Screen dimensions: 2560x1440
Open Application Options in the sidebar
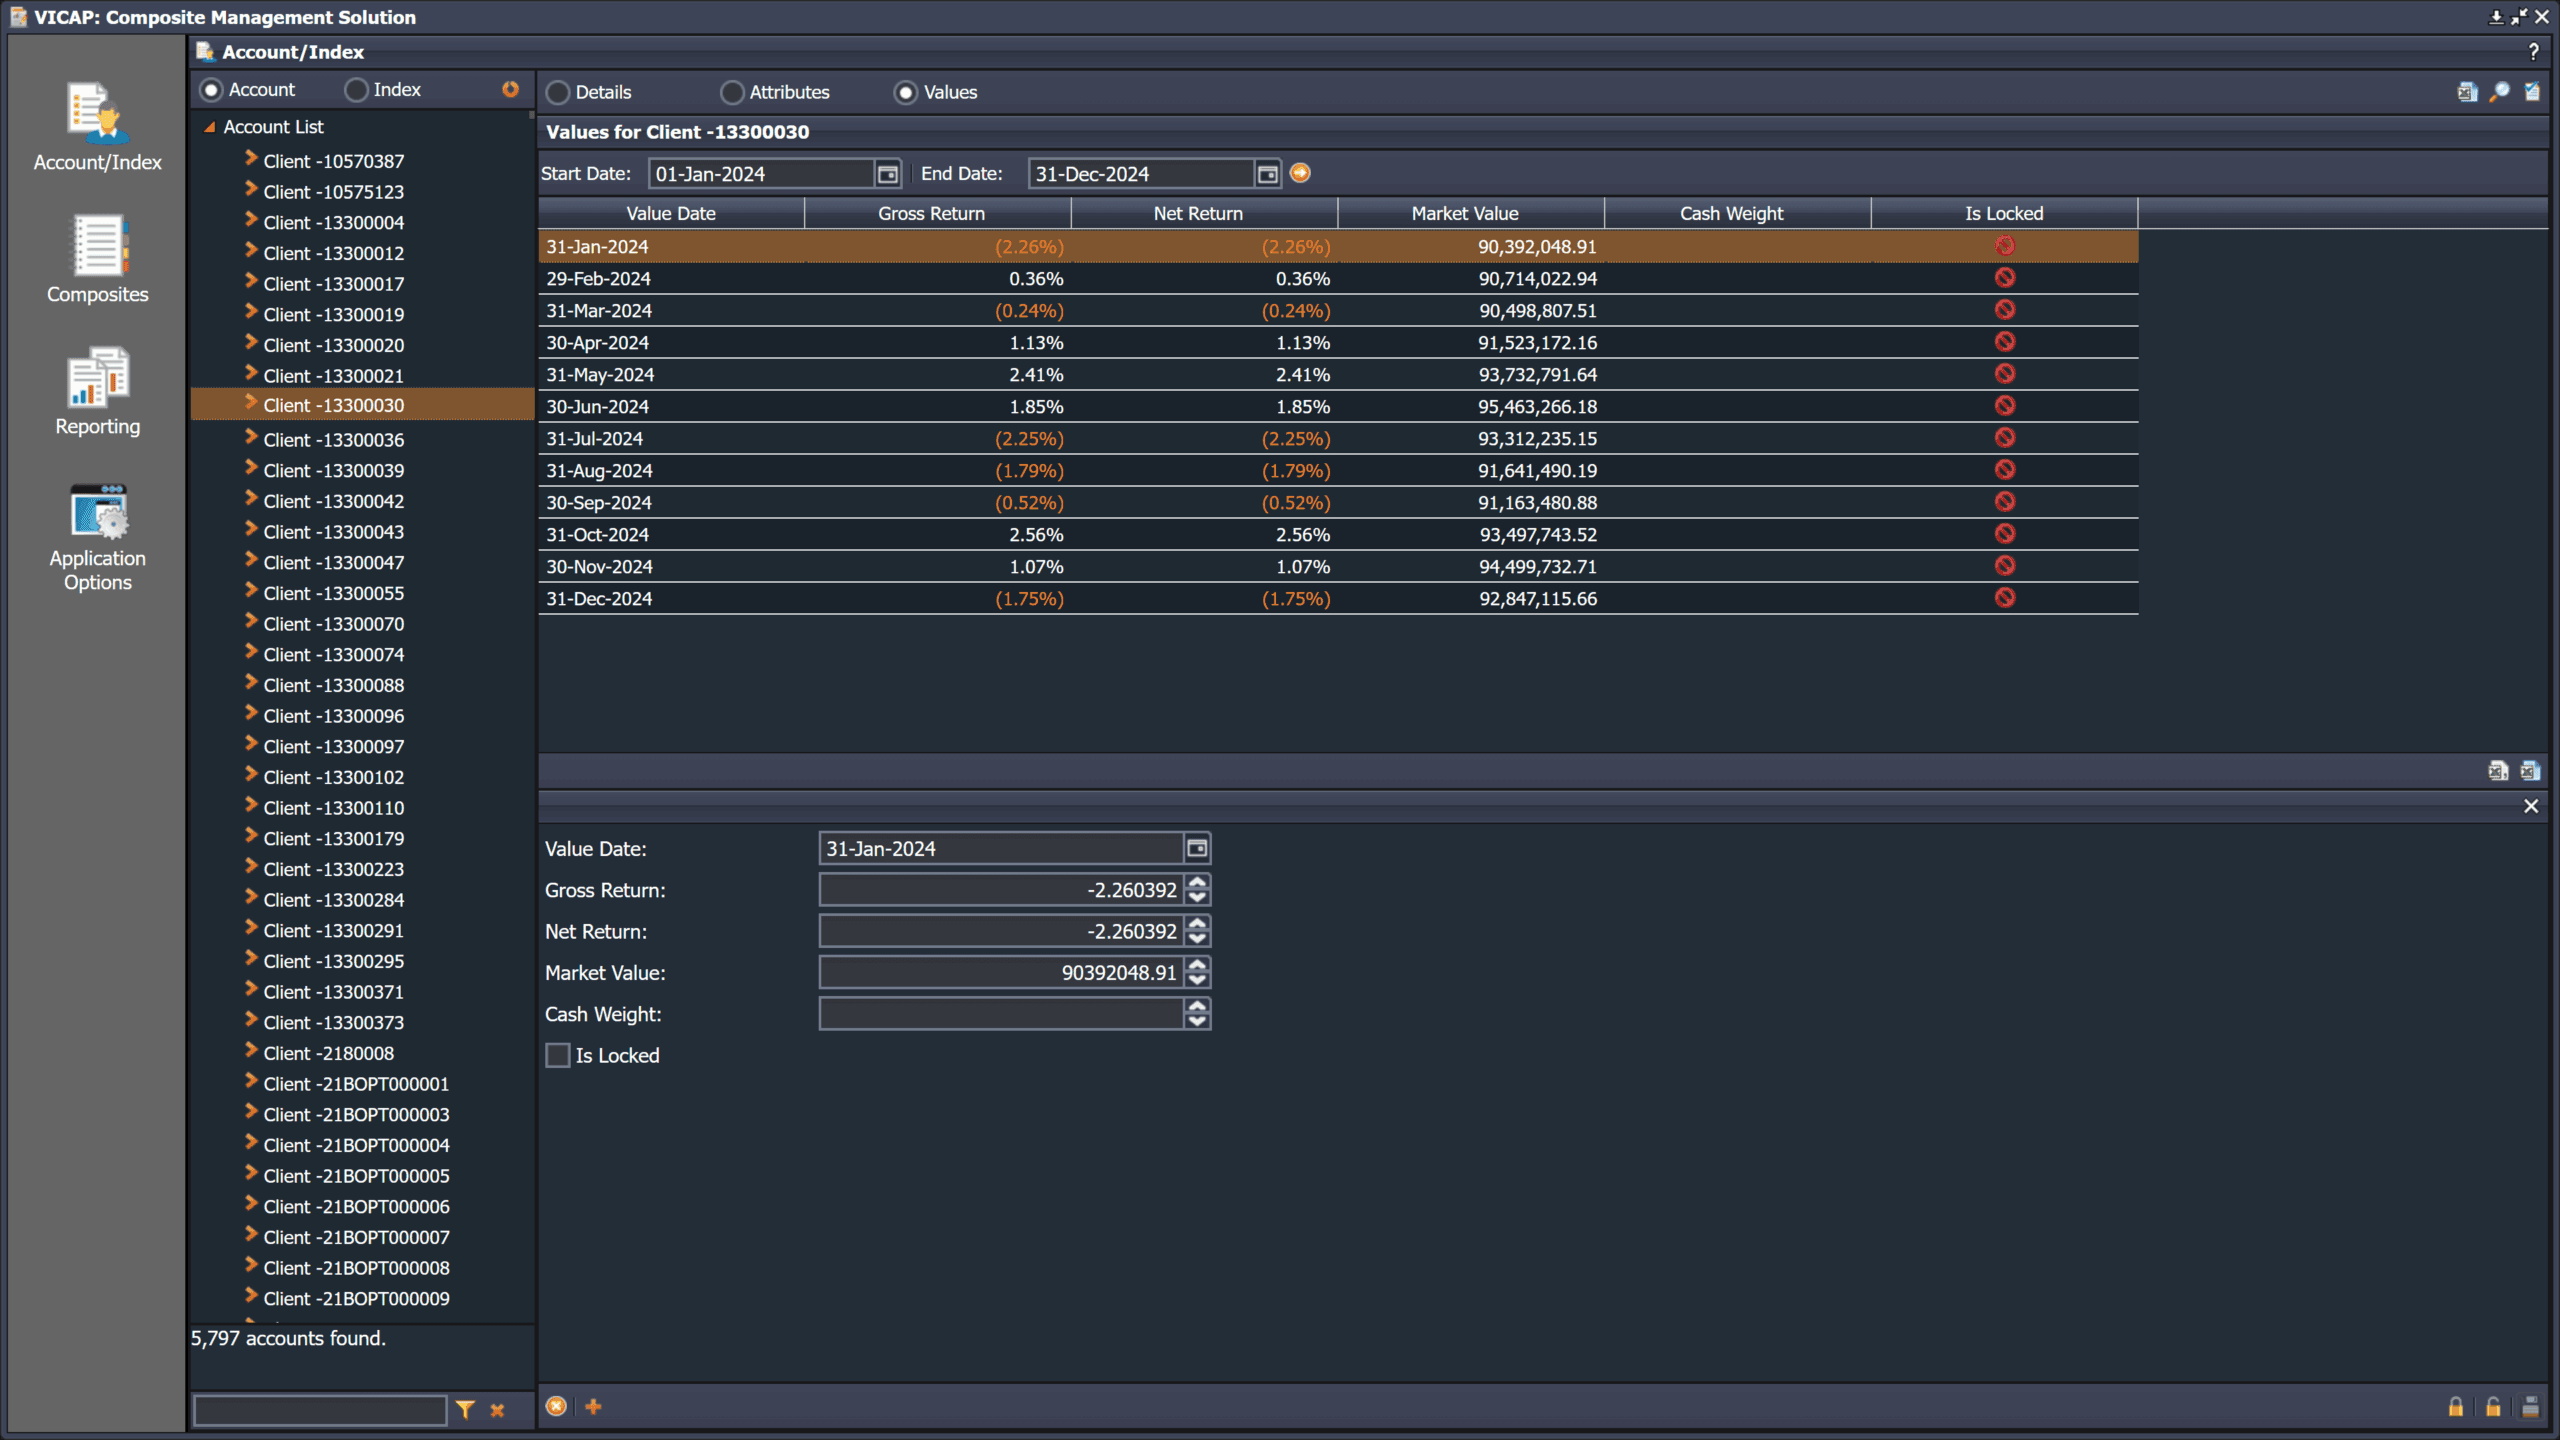(x=97, y=537)
